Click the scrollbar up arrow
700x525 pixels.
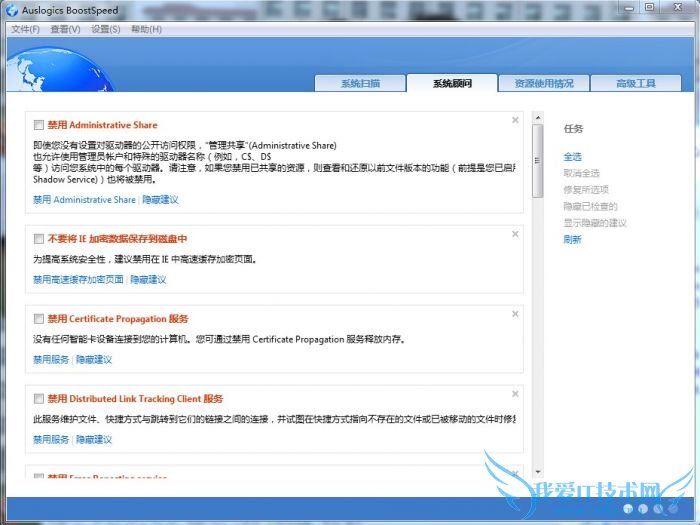538,118
